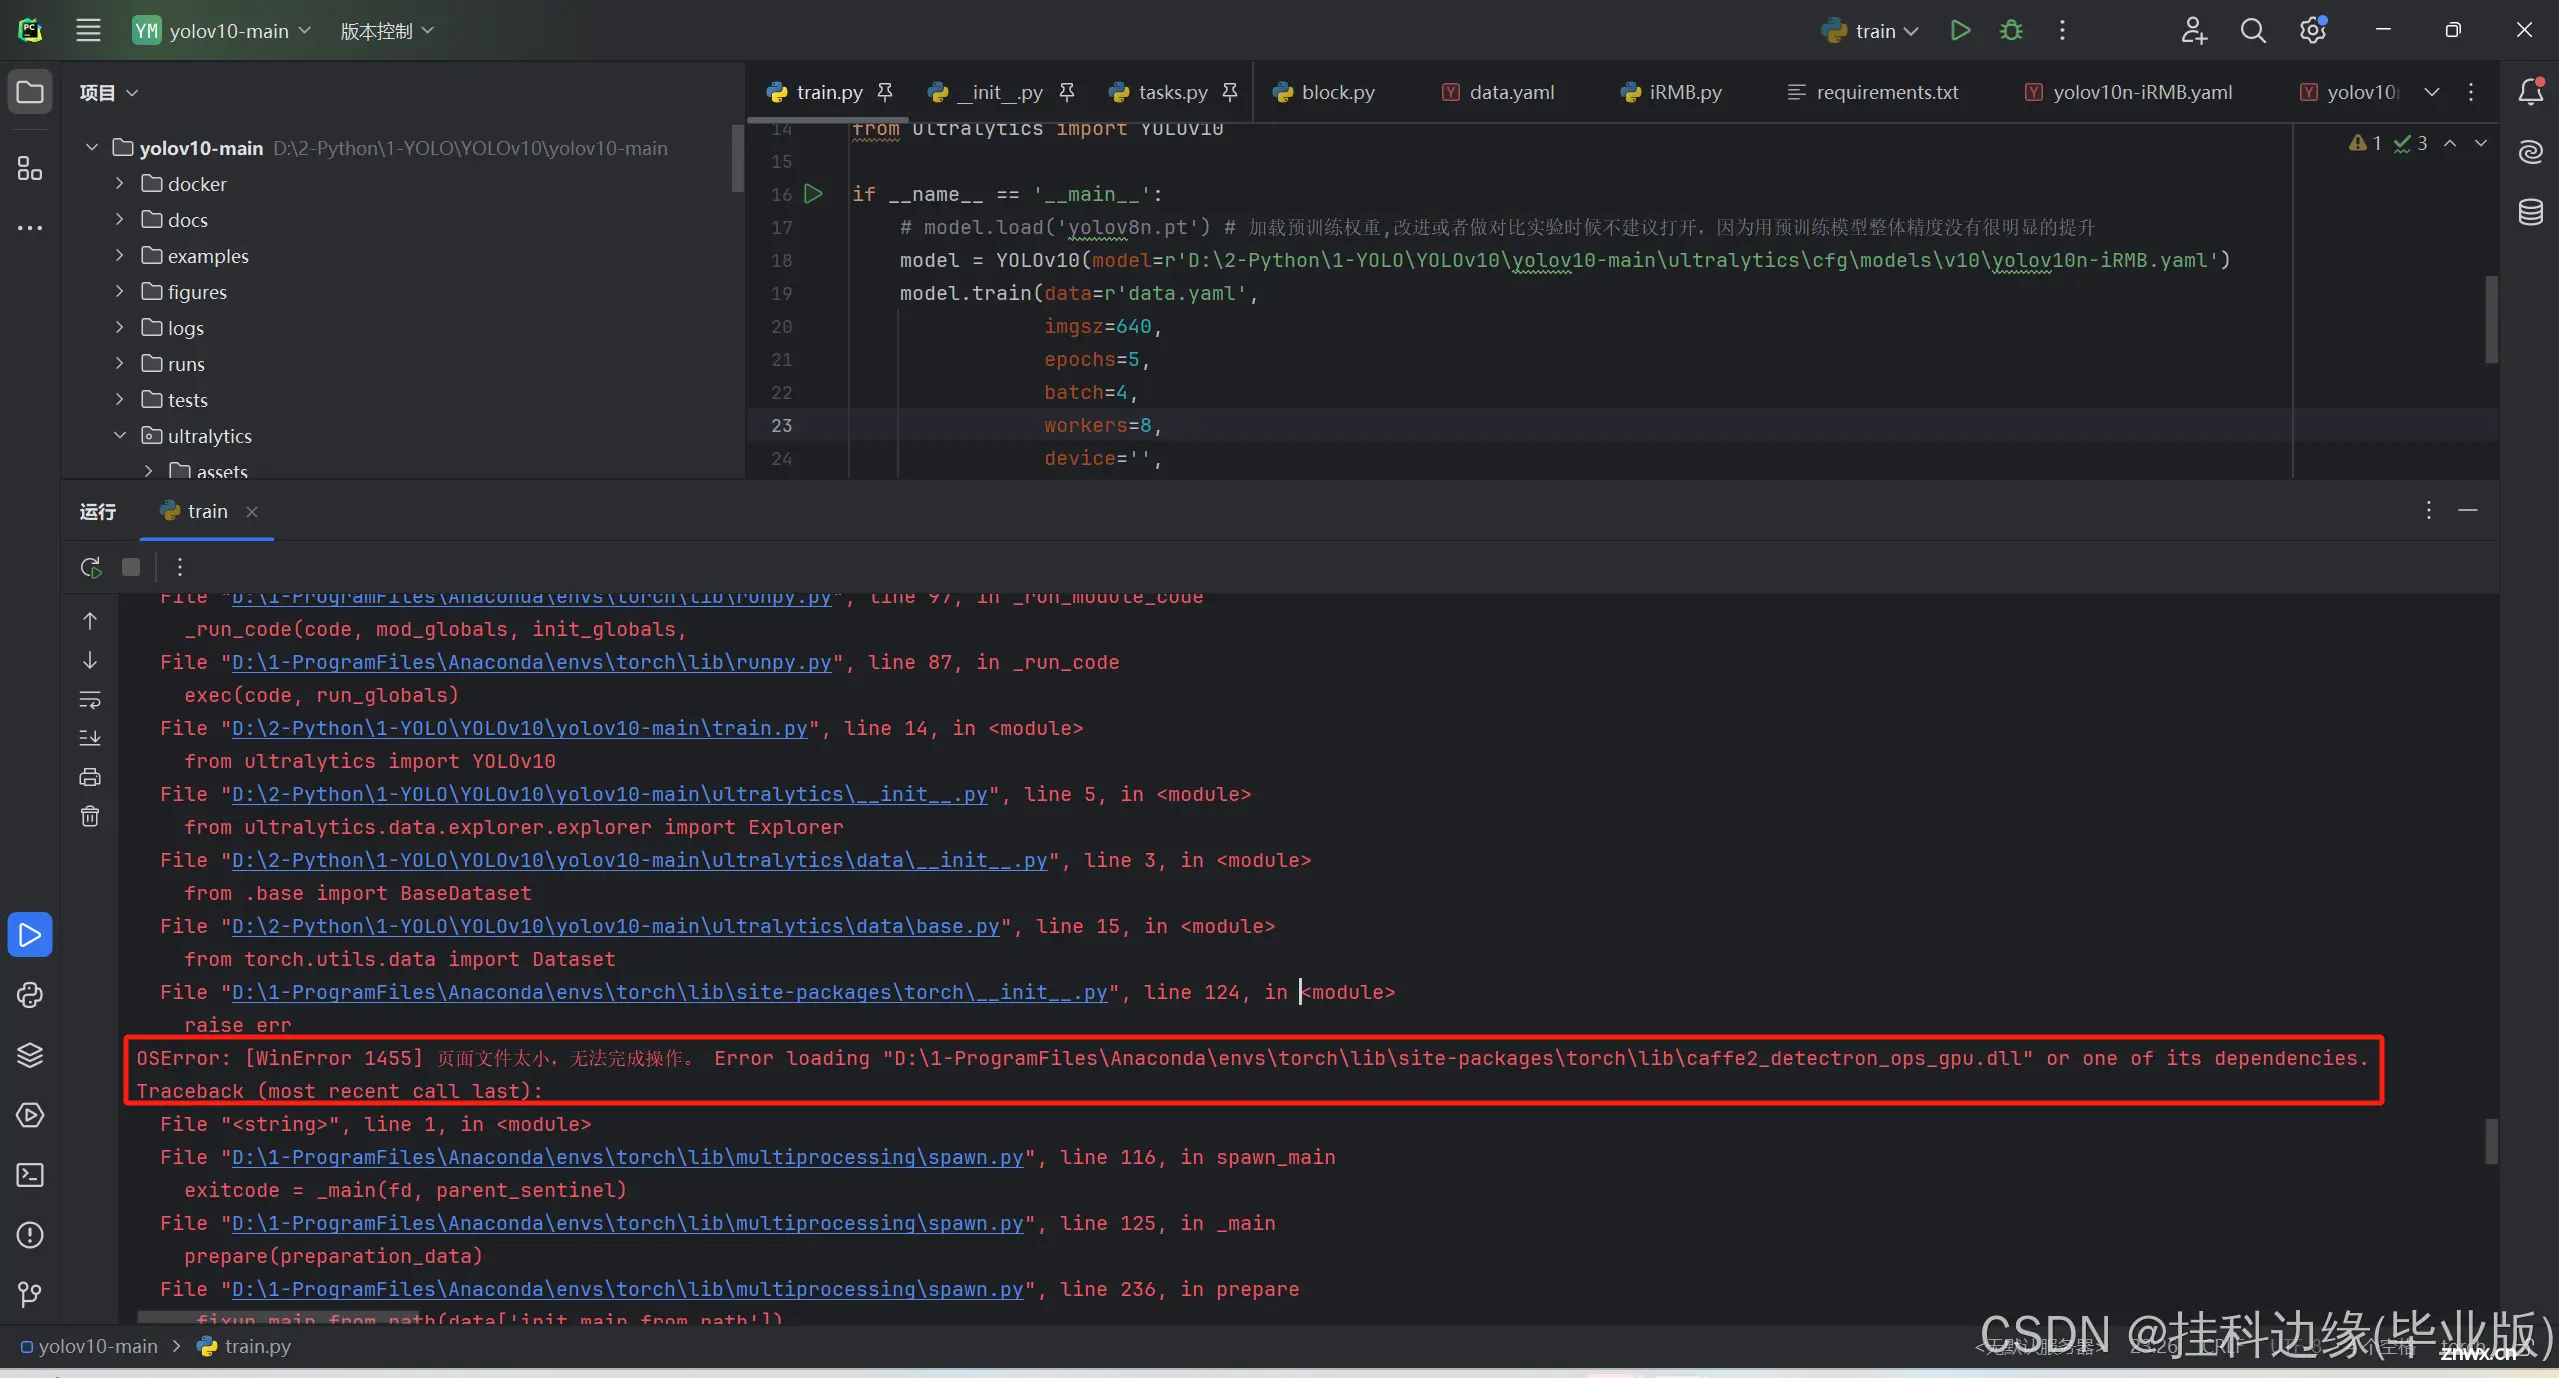Rerun the train process

point(91,567)
